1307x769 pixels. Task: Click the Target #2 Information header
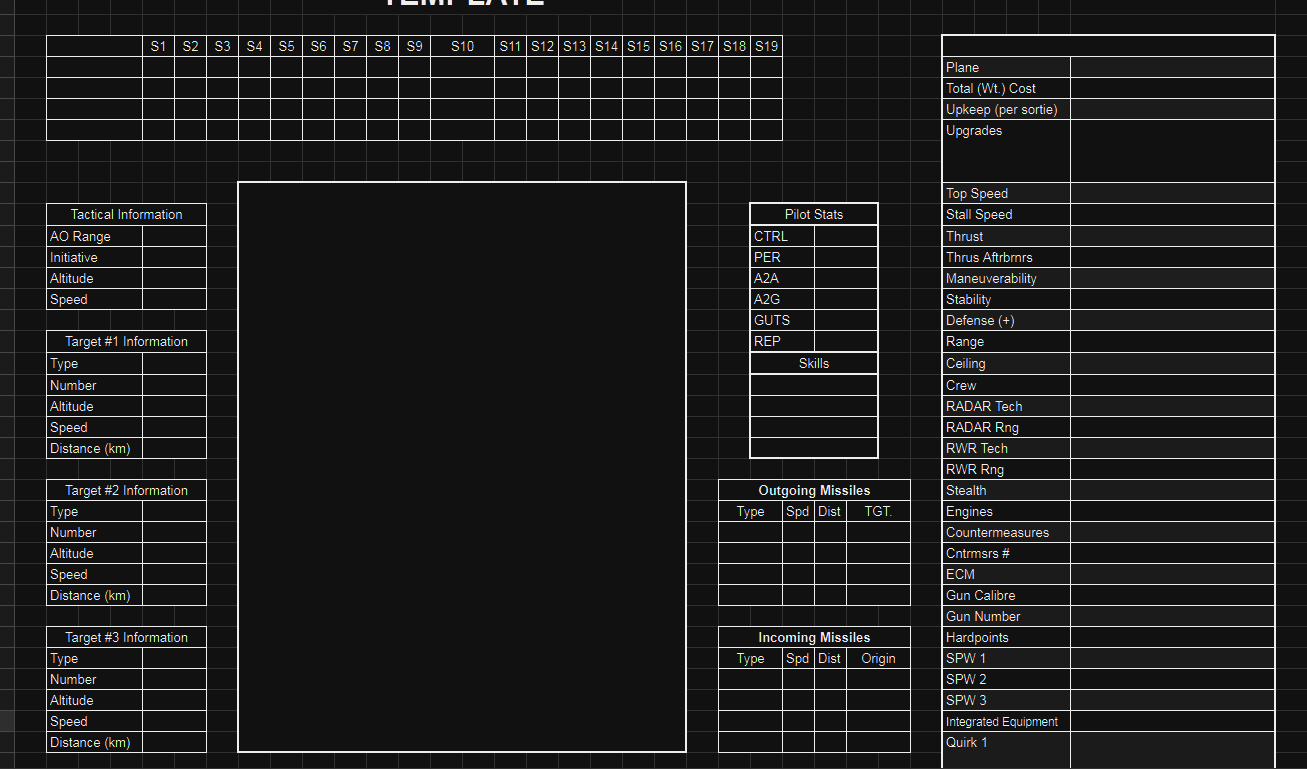tap(126, 490)
